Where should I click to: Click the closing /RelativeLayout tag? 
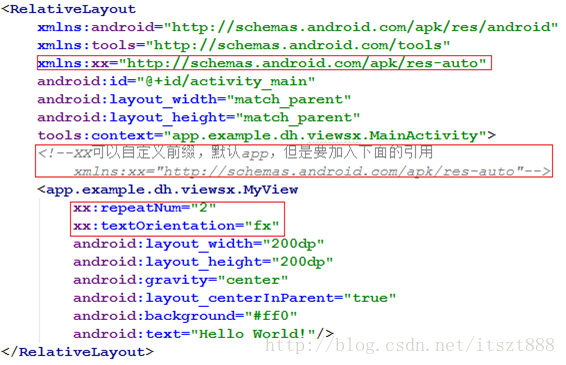click(77, 352)
